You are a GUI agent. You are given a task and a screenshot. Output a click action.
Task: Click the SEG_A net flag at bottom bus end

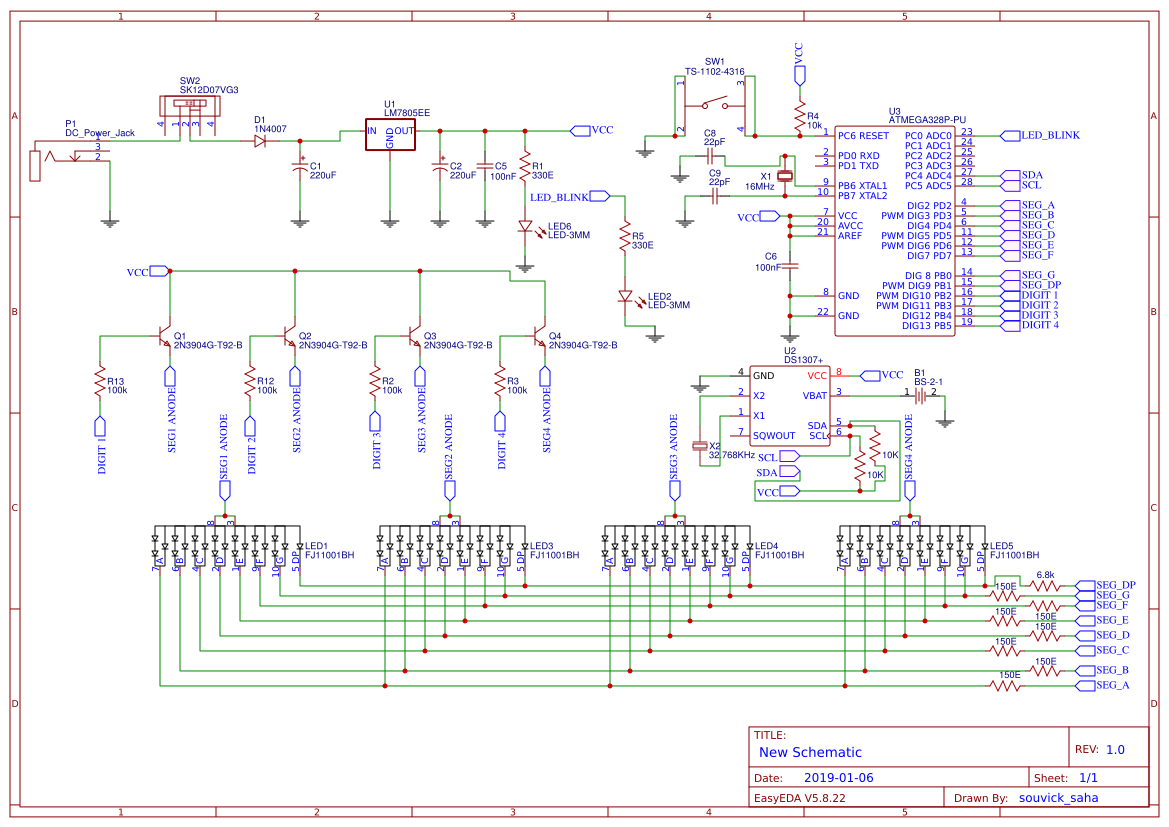(1103, 685)
